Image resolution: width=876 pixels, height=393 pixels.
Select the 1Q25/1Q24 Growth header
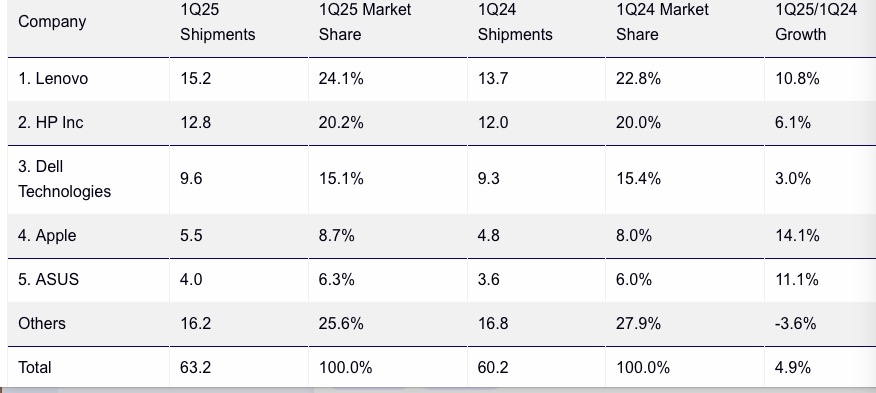[x=816, y=22]
